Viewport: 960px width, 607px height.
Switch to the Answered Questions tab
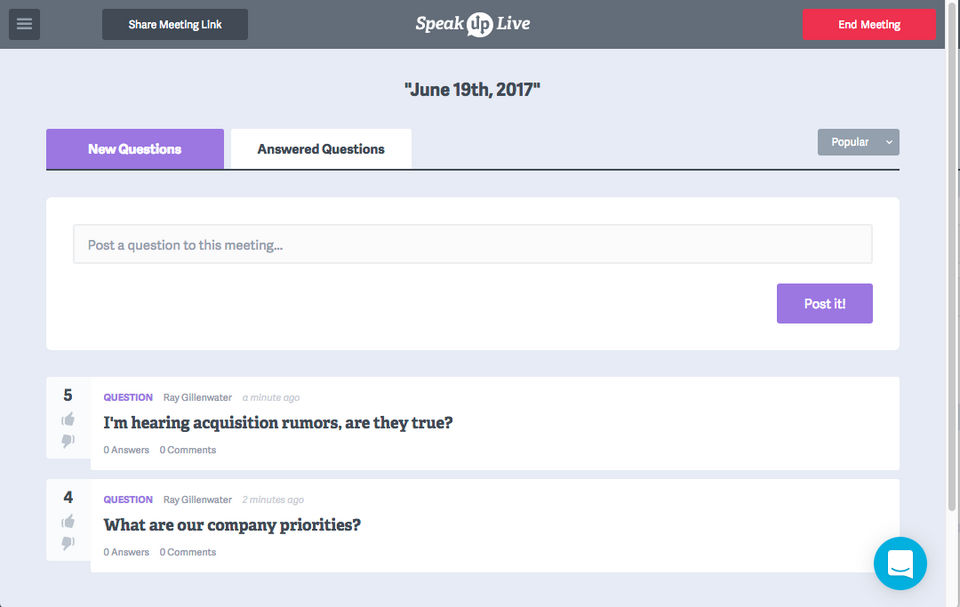321,149
